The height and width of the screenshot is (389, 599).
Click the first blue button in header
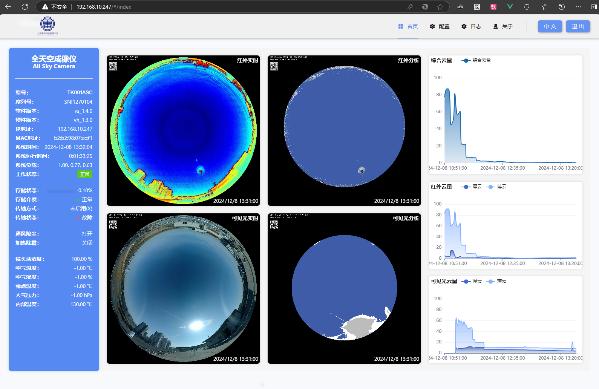550,26
